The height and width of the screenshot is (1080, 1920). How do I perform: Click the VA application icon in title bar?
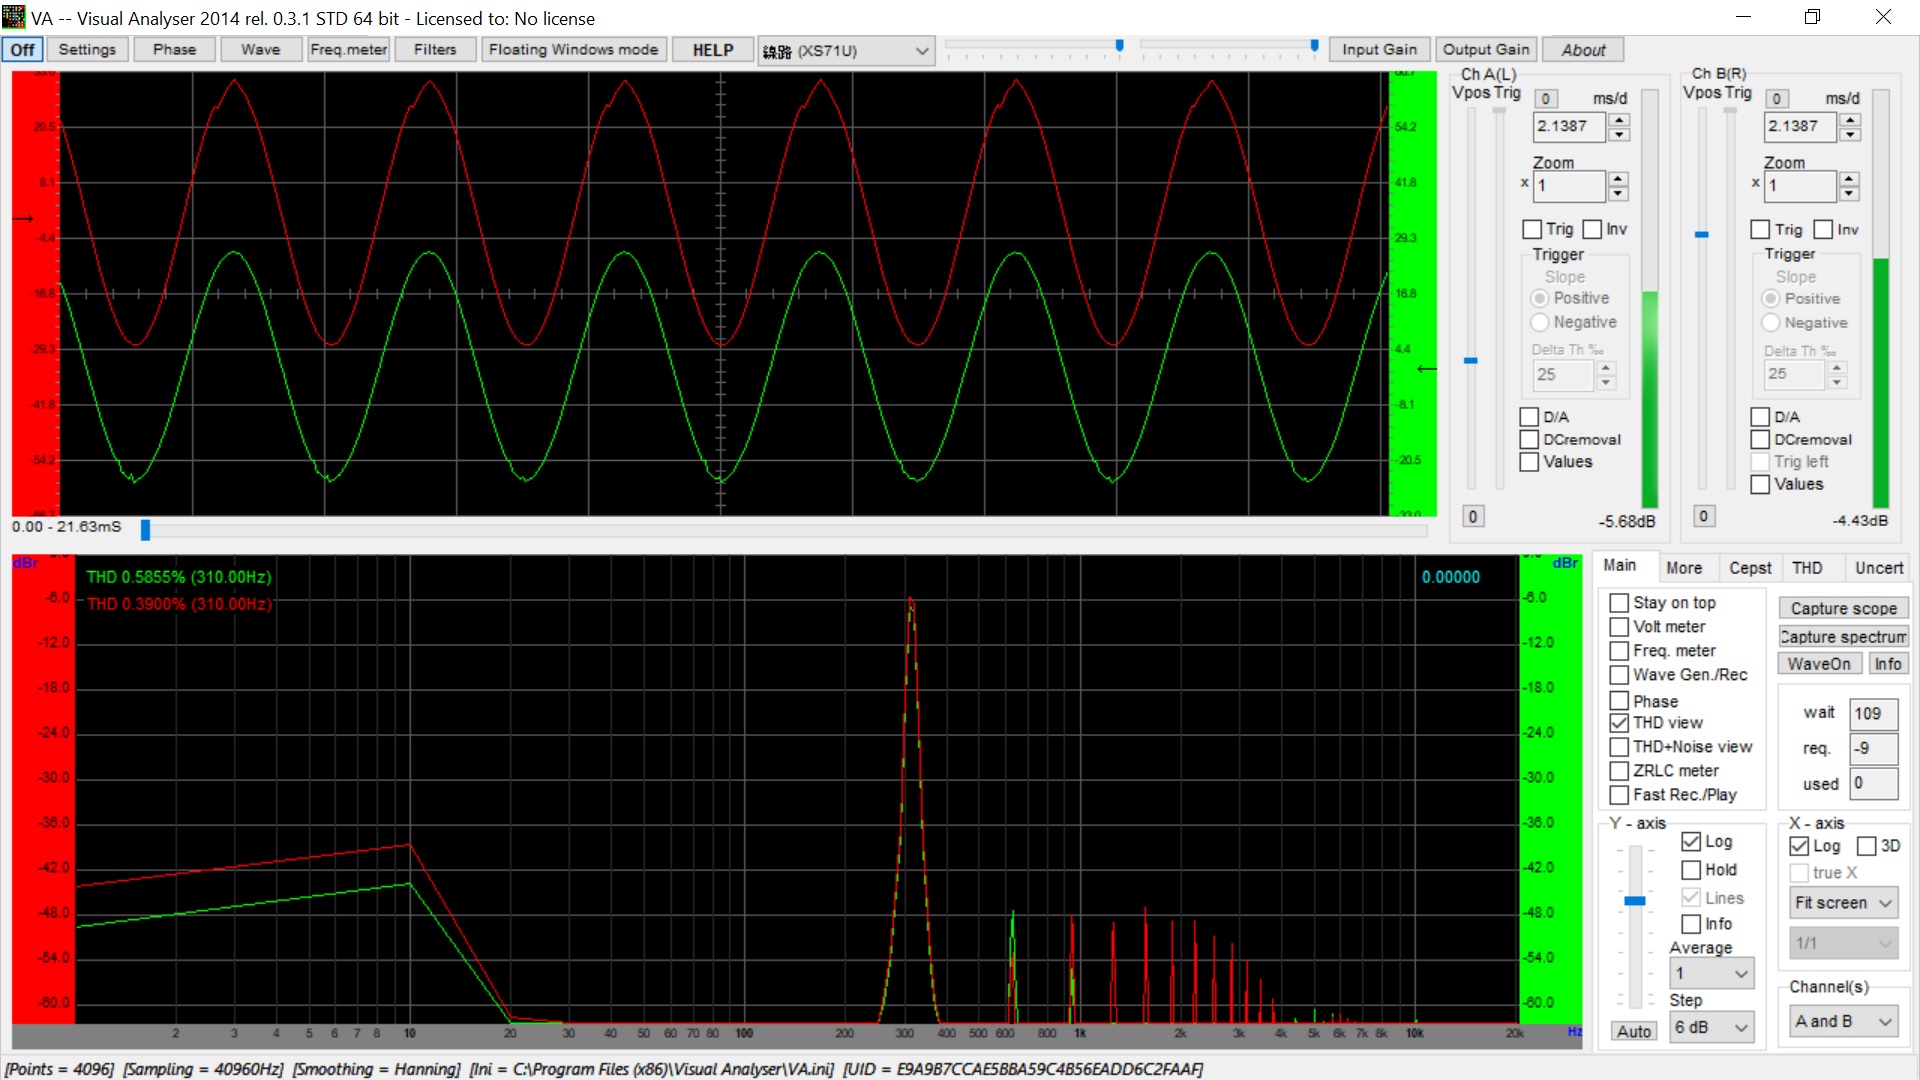coord(14,17)
